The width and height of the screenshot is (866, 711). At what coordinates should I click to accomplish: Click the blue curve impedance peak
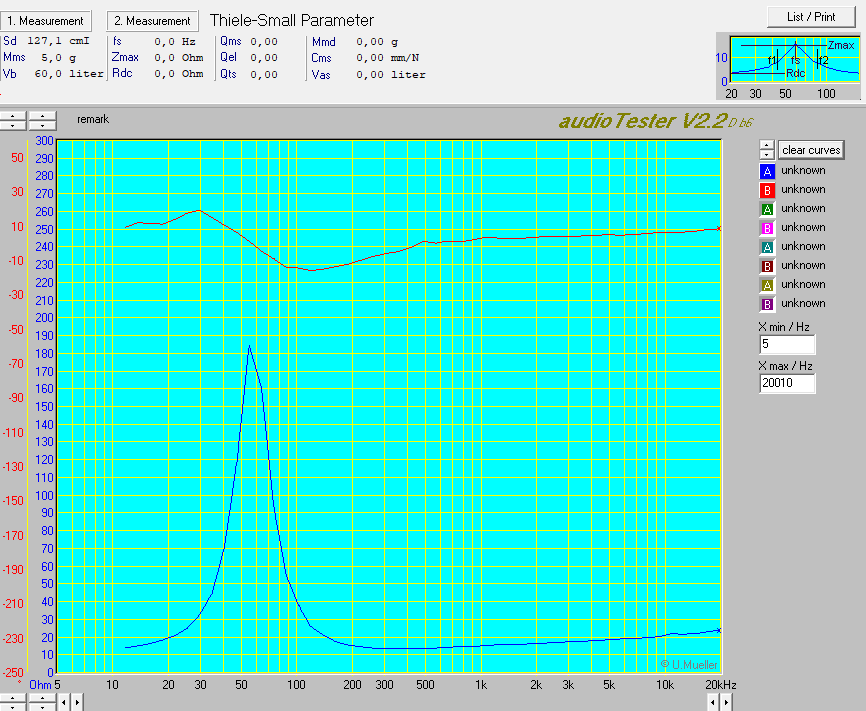pyautogui.click(x=249, y=346)
